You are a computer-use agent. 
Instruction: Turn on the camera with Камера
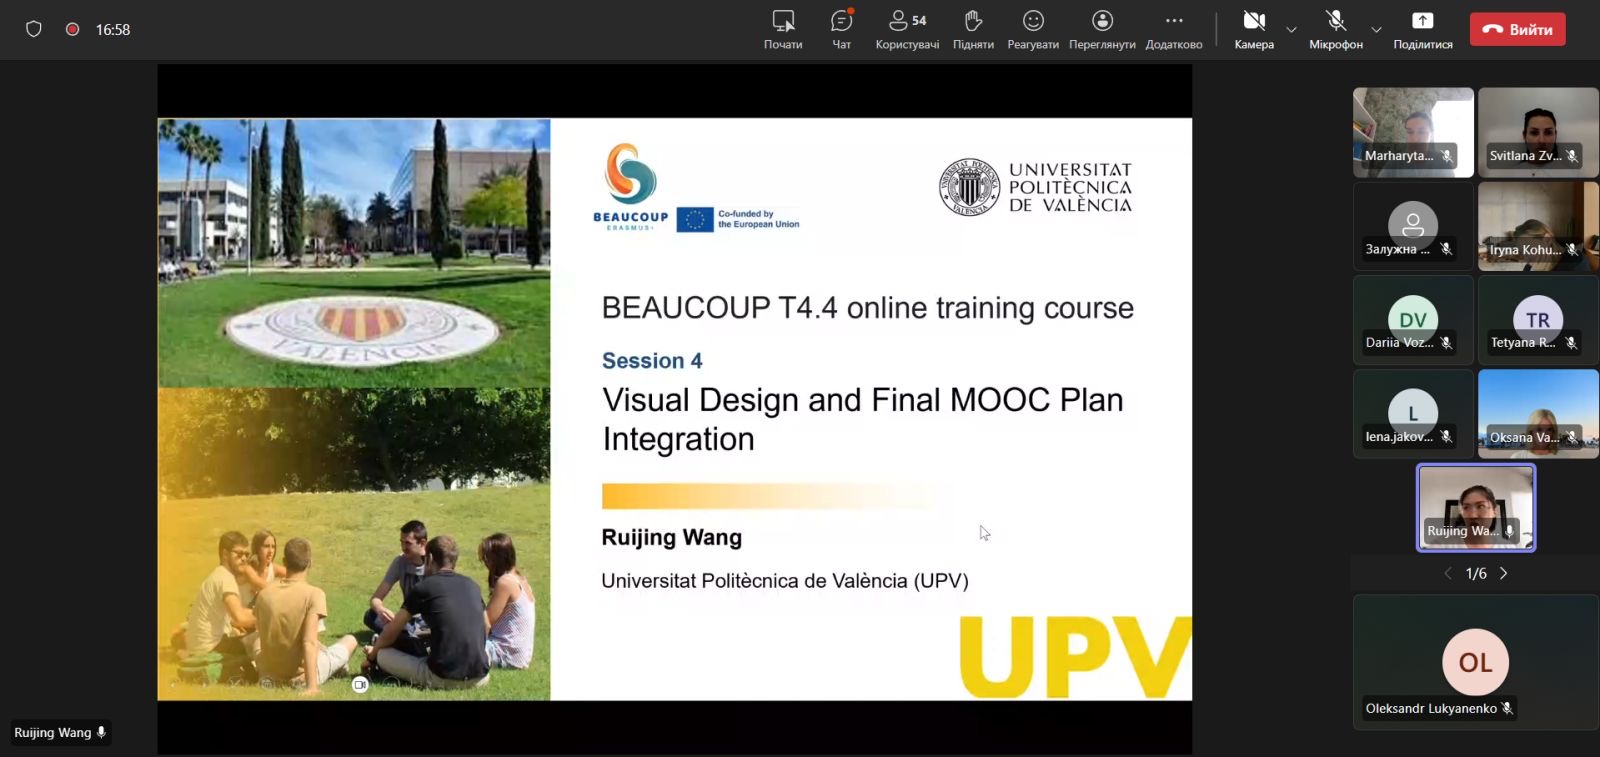[1254, 30]
